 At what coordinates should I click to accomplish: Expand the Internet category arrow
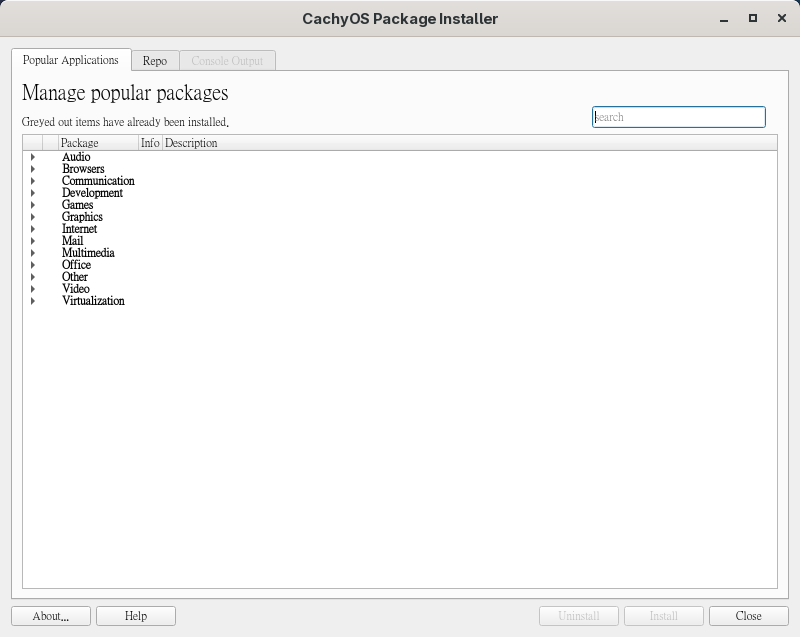pos(33,229)
